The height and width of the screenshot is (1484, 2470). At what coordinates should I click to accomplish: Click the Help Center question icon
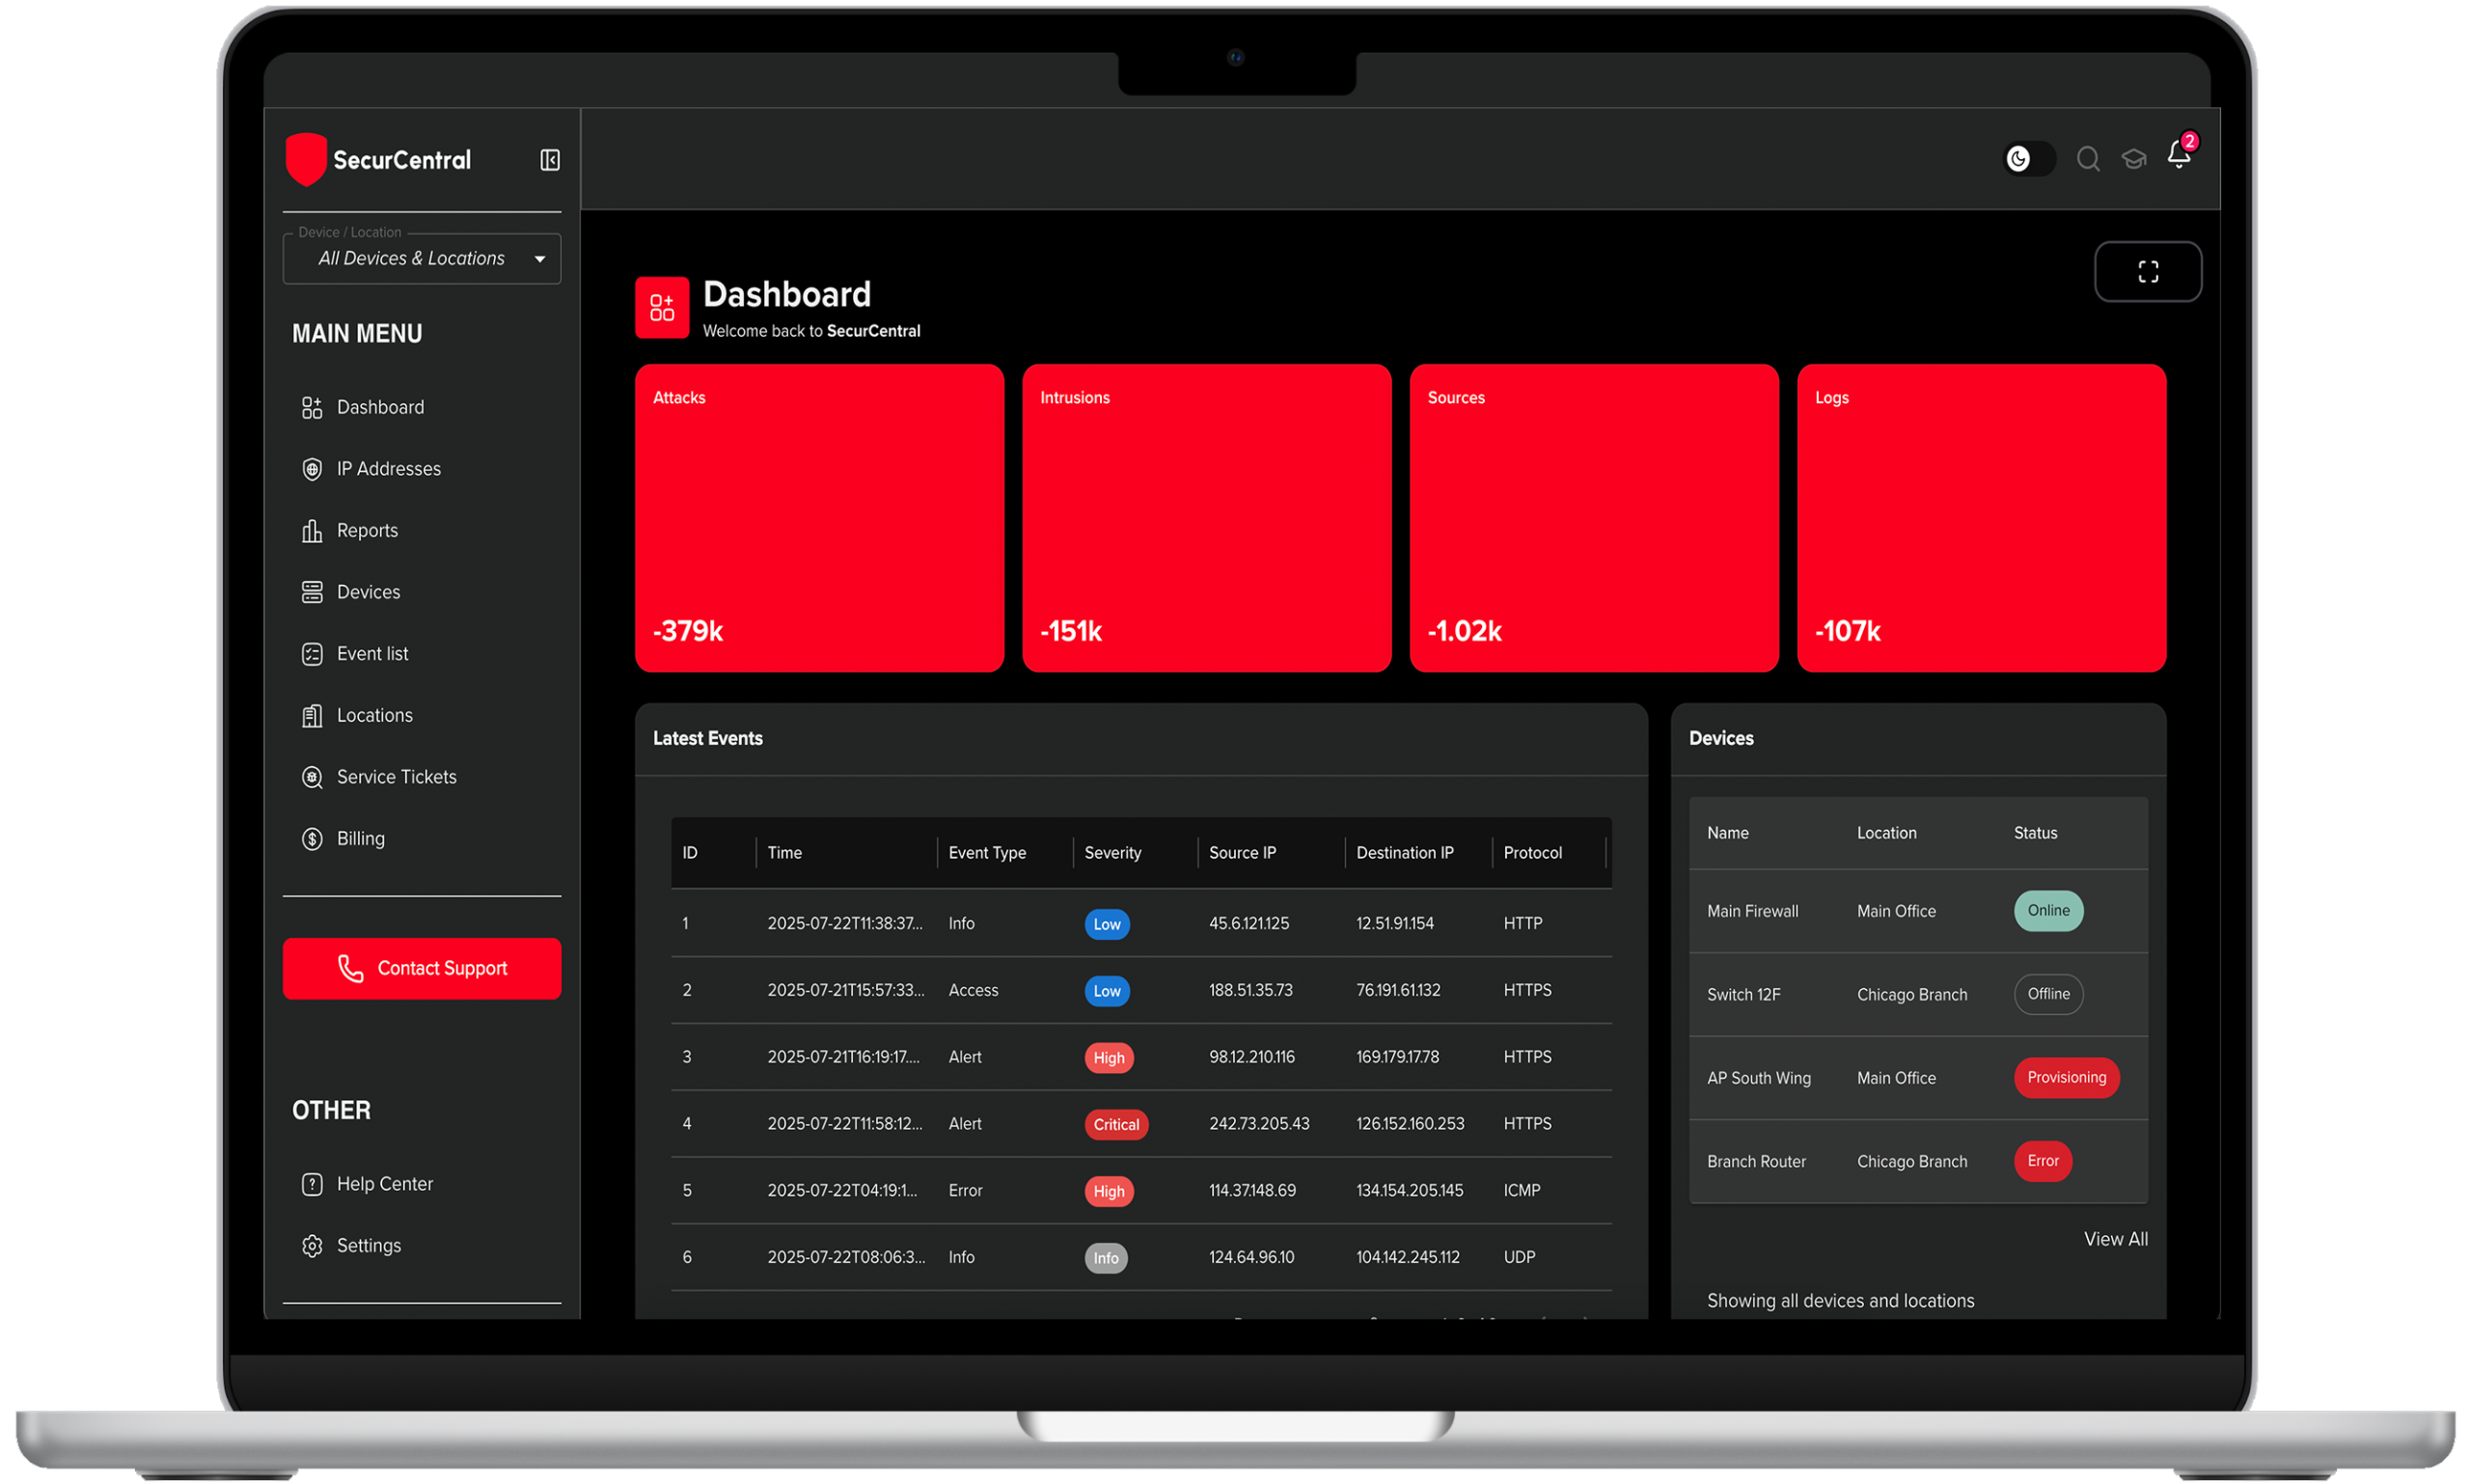(x=312, y=1184)
